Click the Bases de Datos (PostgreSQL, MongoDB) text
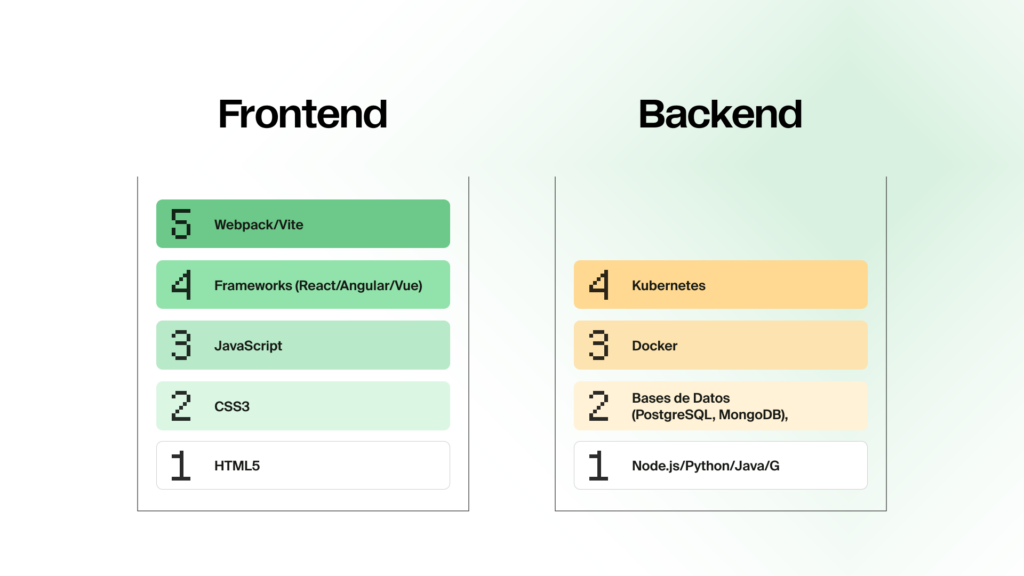This screenshot has height=576, width=1024. (710, 406)
